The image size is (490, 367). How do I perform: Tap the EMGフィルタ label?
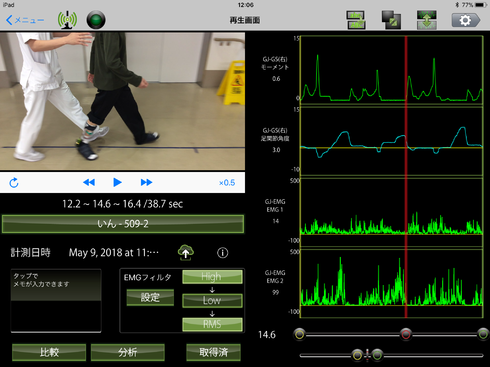(147, 277)
